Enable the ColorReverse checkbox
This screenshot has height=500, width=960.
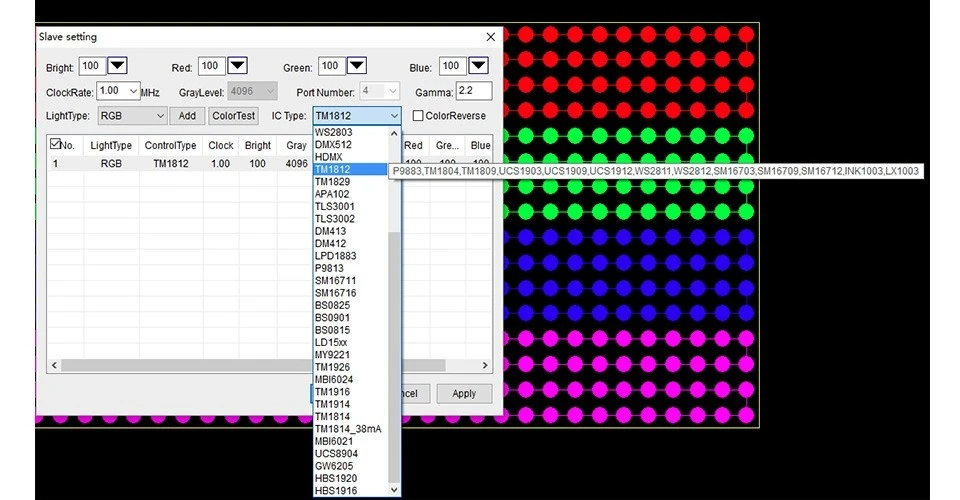[418, 116]
